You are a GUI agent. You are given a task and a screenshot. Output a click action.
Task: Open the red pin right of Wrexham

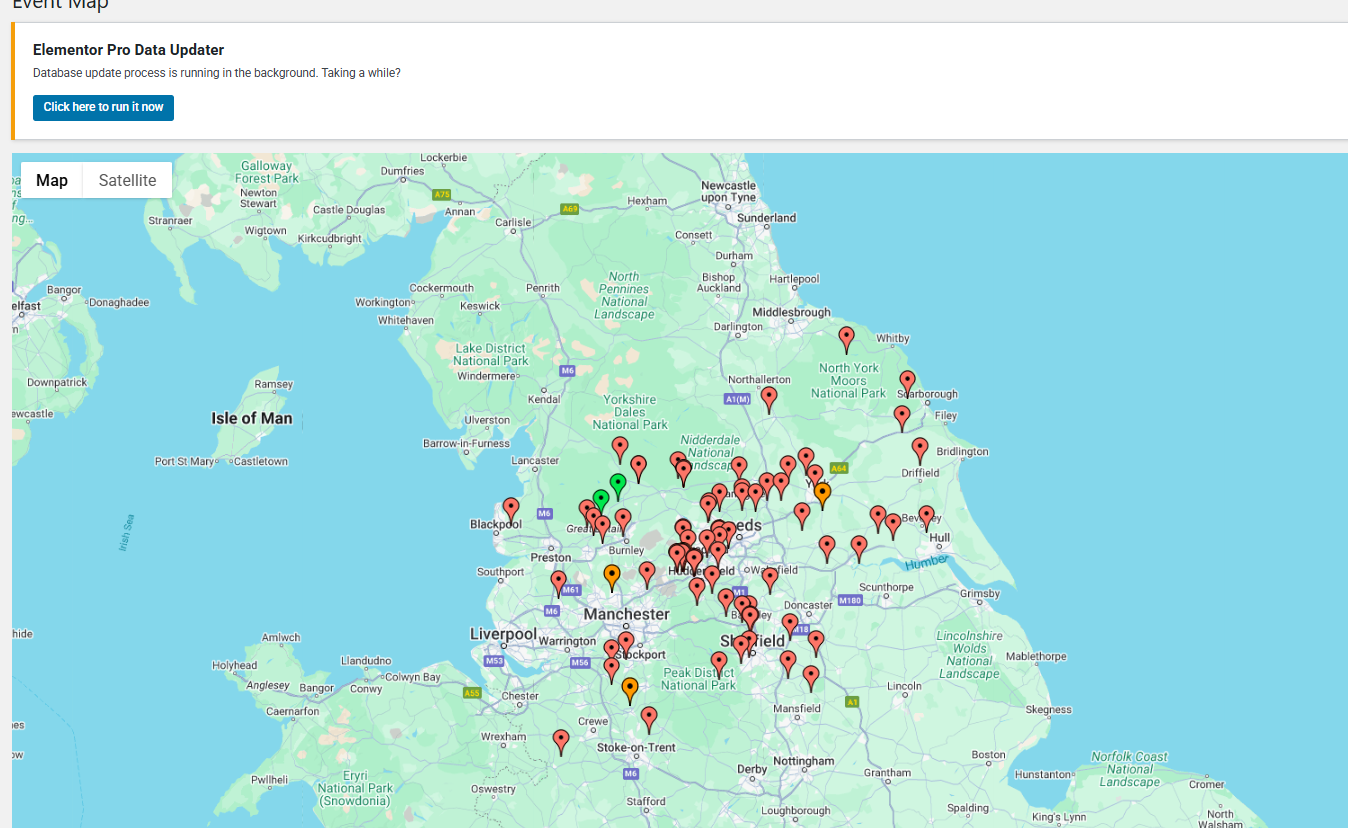click(561, 742)
